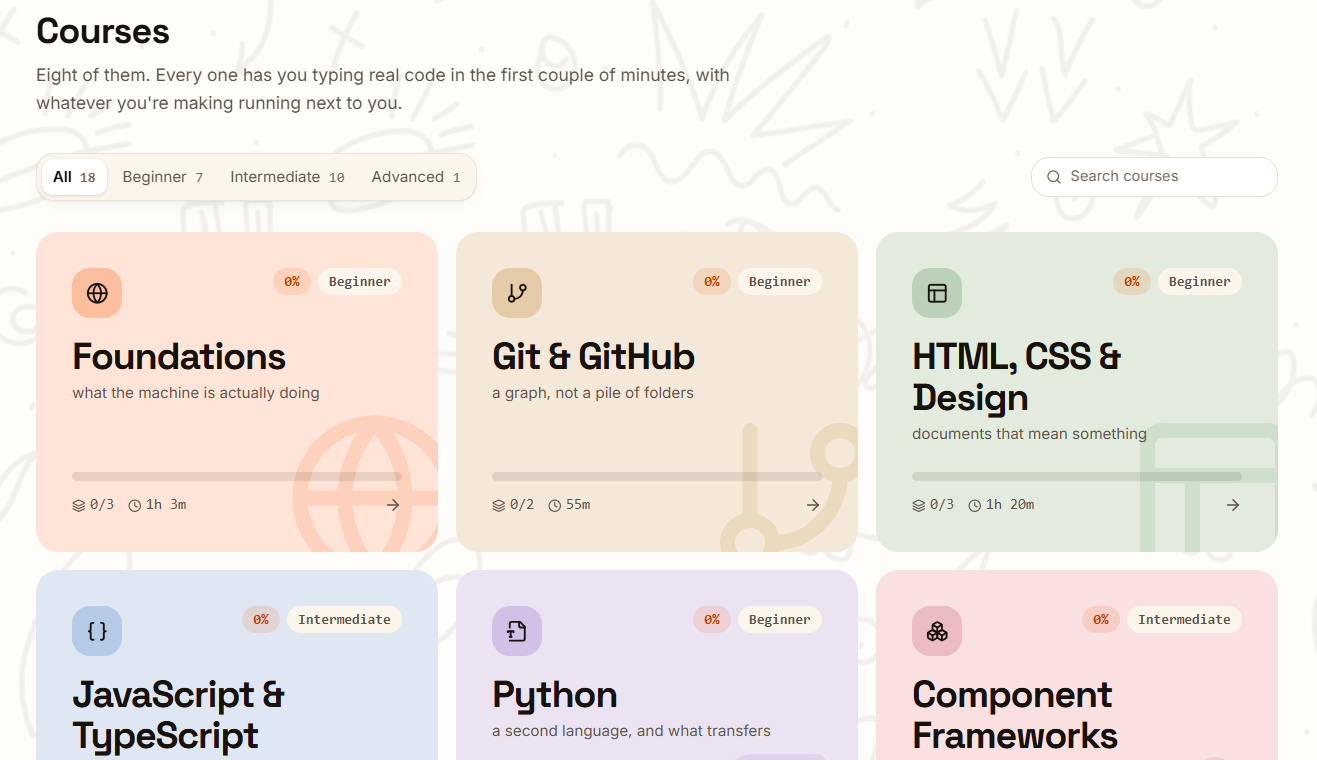Click the HTML, CSS & Design progress bar
This screenshot has height=760, width=1317.
coord(1077,477)
